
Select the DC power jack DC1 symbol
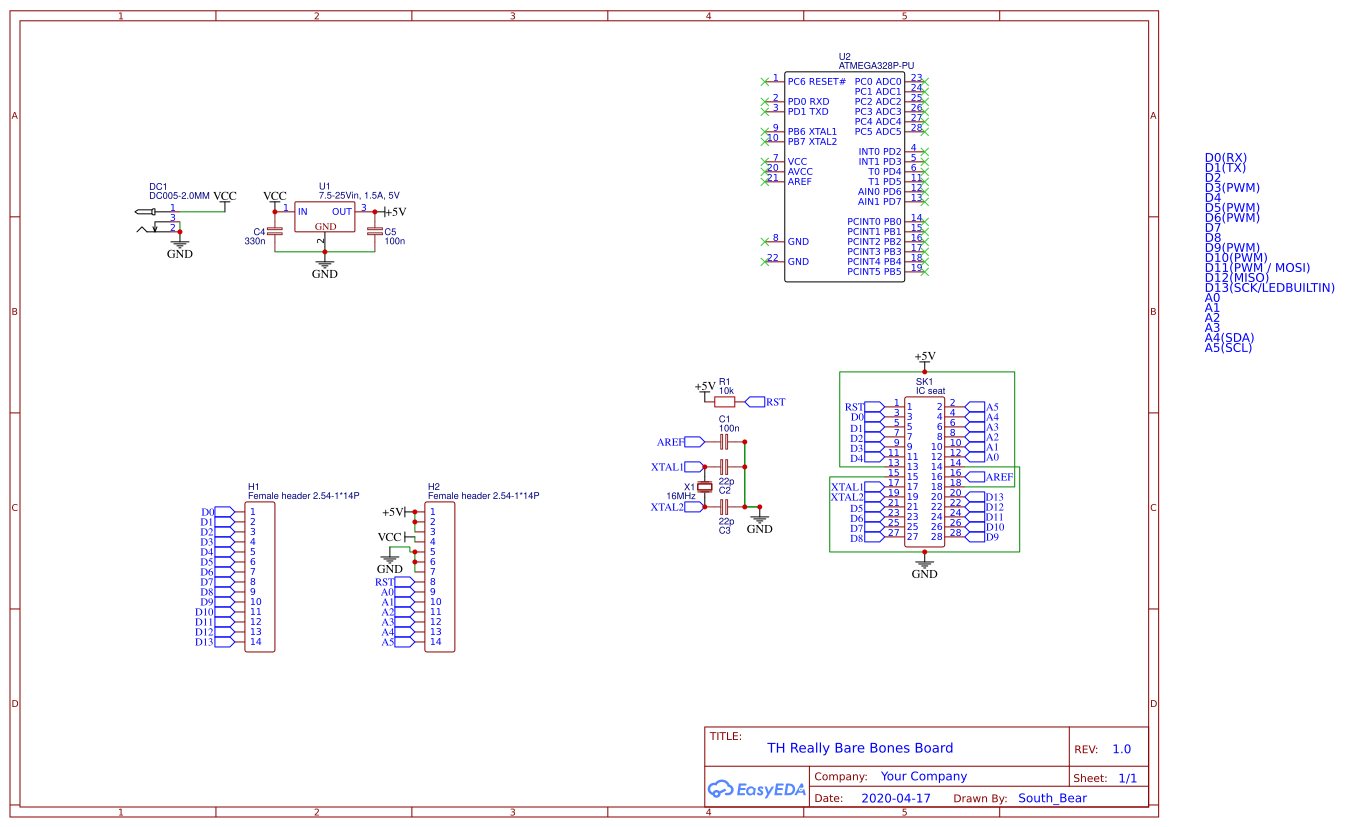coord(160,220)
